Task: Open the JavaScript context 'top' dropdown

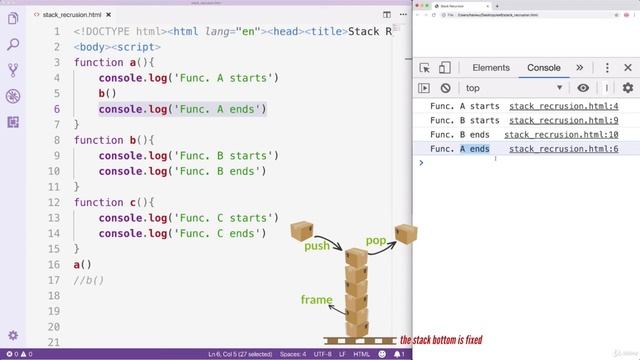Action: [x=514, y=88]
